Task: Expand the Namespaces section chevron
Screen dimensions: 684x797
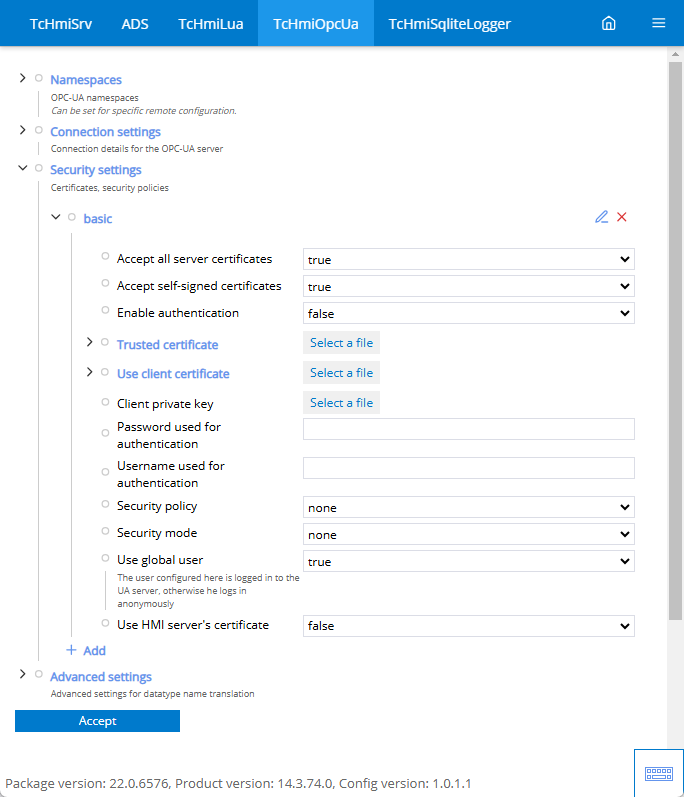Action: click(x=22, y=78)
